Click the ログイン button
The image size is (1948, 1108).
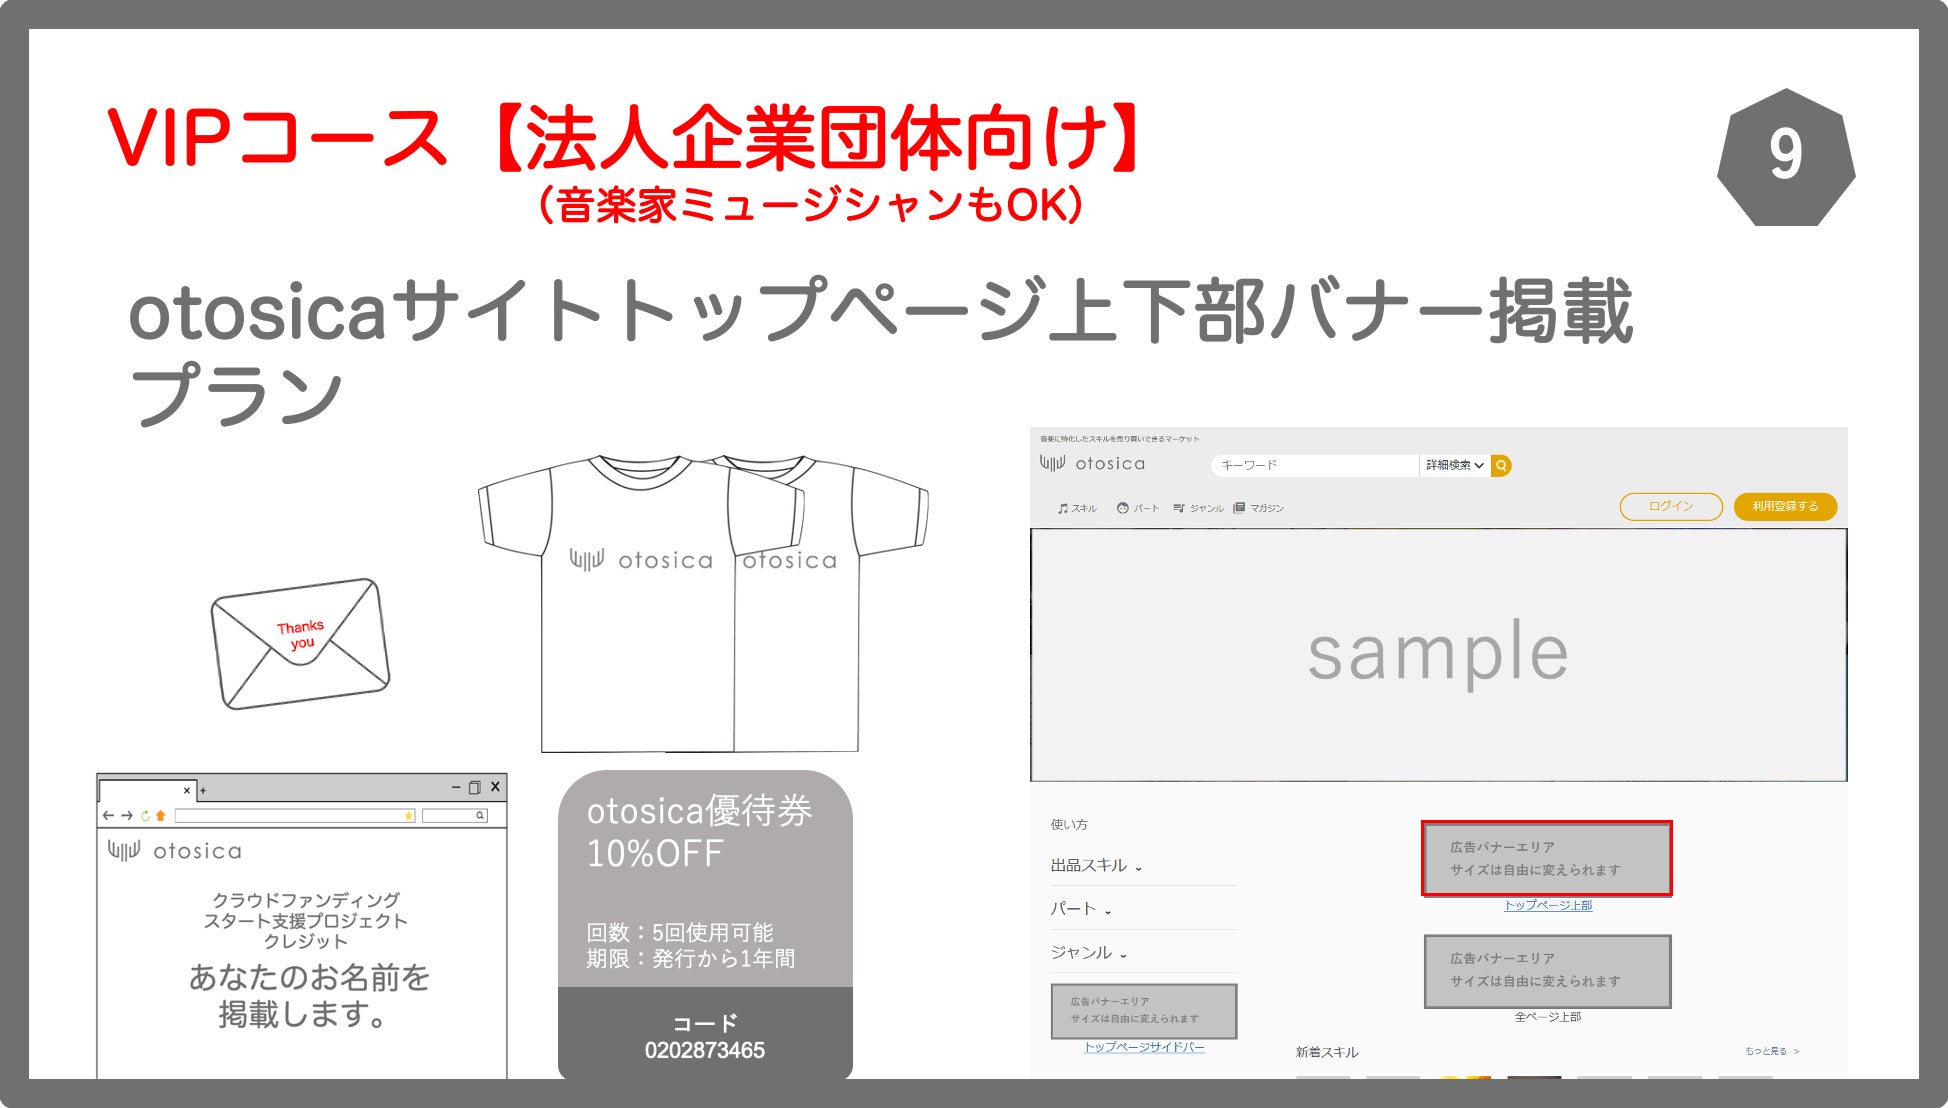1670,506
